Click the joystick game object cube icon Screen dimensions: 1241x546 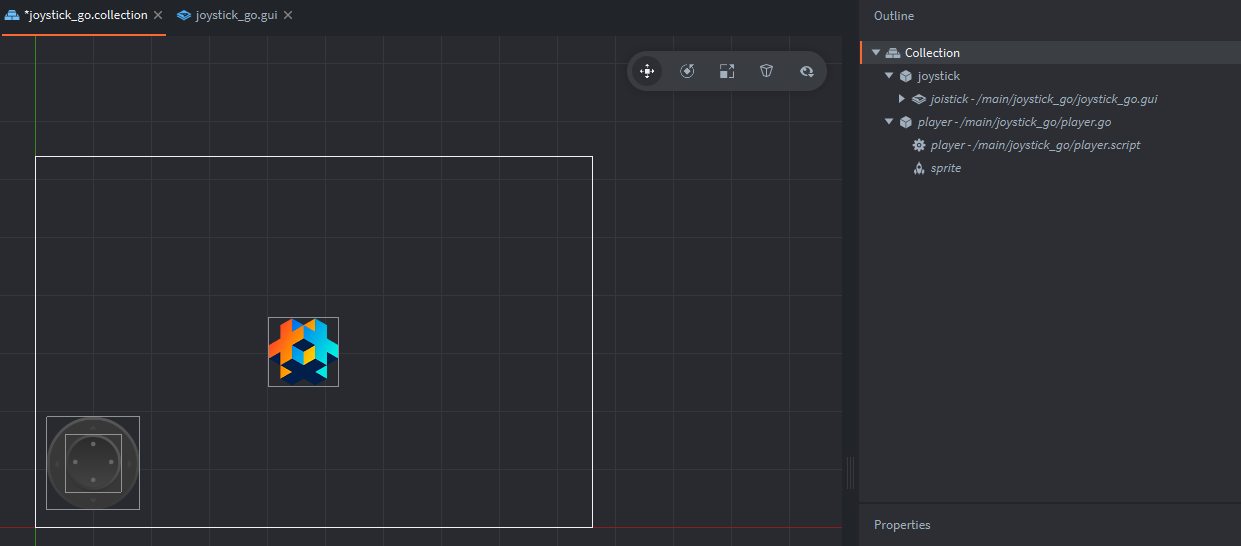tap(905, 76)
